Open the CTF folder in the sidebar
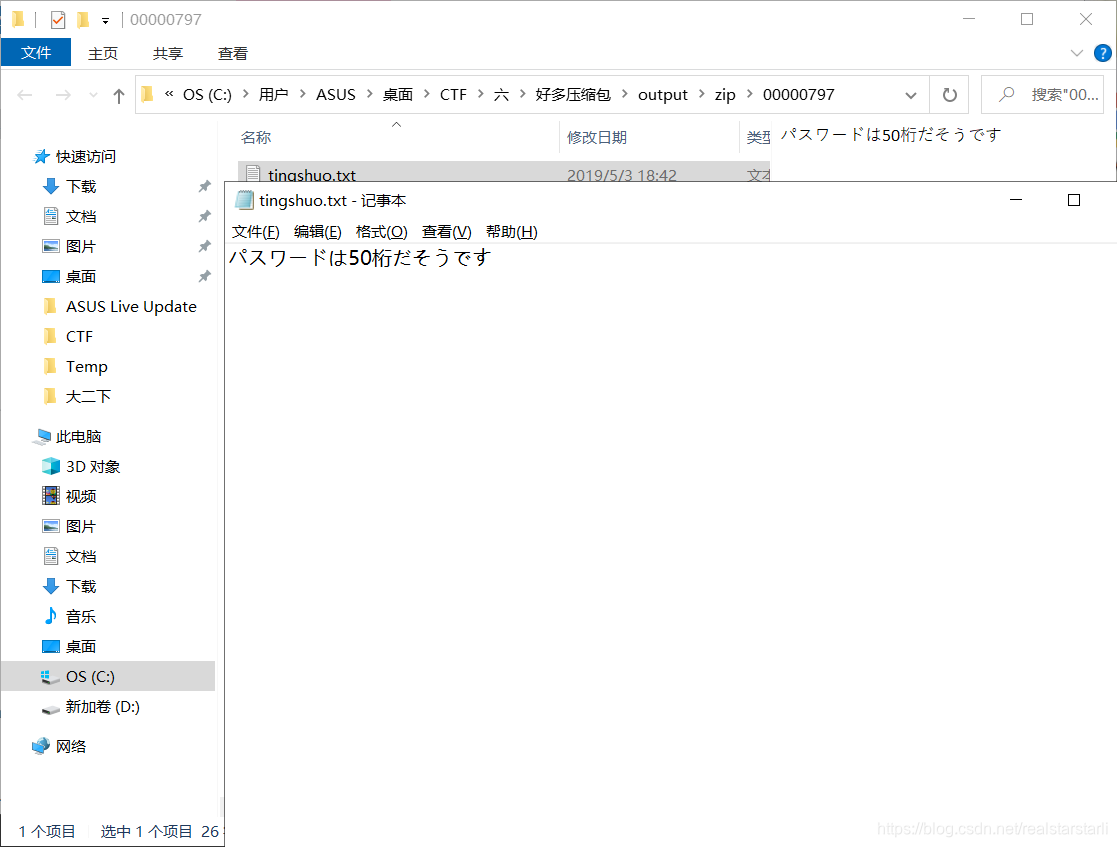The height and width of the screenshot is (847, 1117). (x=79, y=336)
